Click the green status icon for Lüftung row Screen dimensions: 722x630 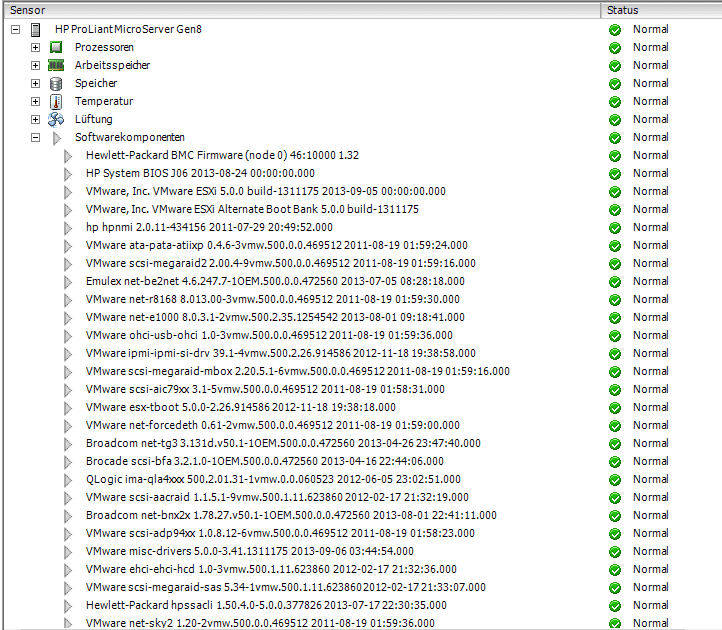point(615,120)
